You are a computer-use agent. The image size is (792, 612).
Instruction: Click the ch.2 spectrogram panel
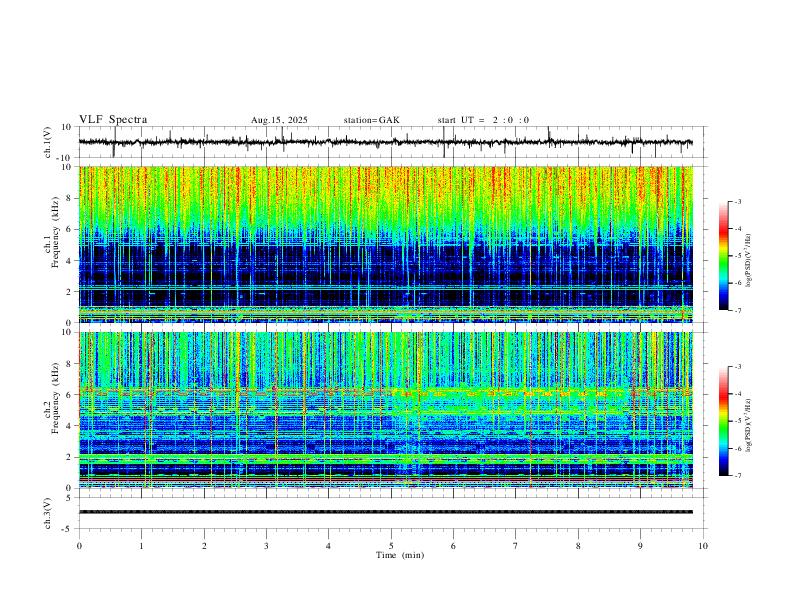(386, 410)
